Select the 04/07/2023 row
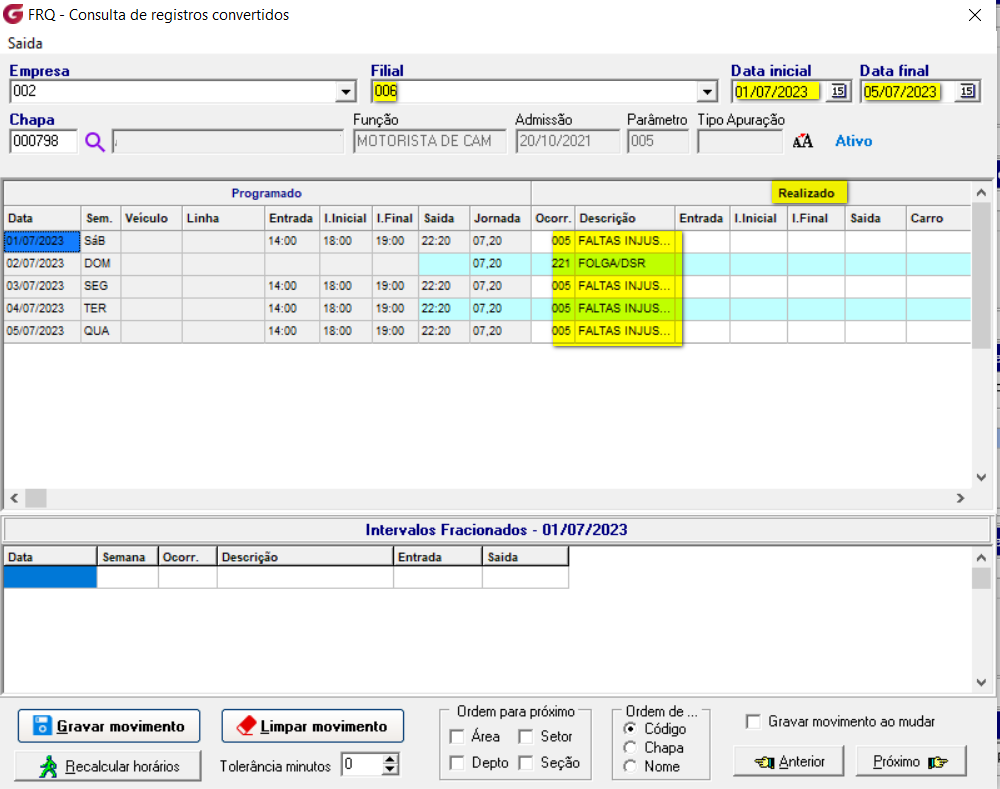 point(487,309)
